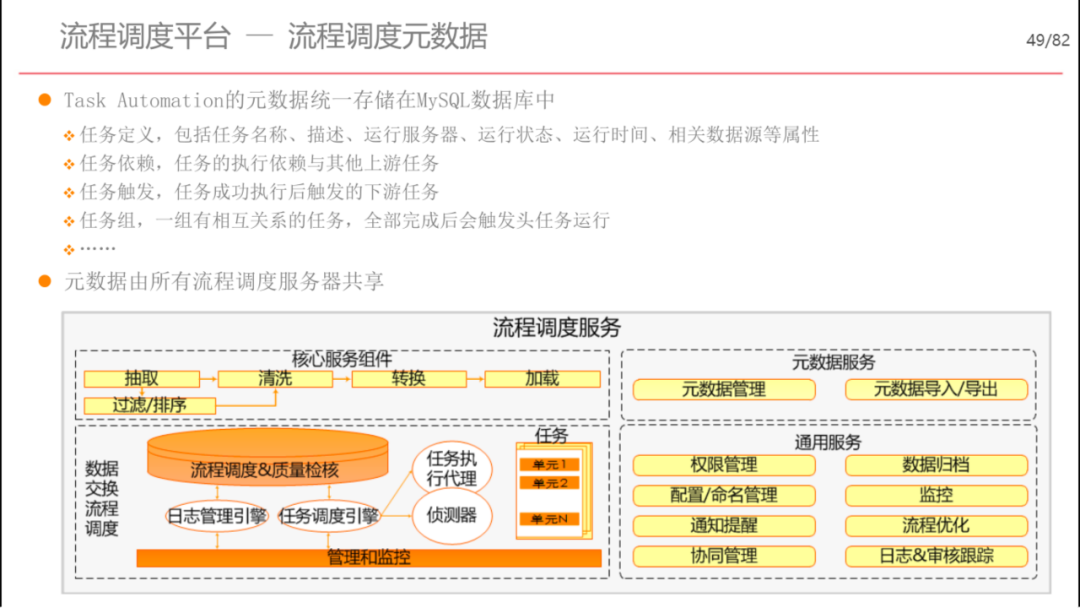Select the 过滤/排序 box

[149, 406]
